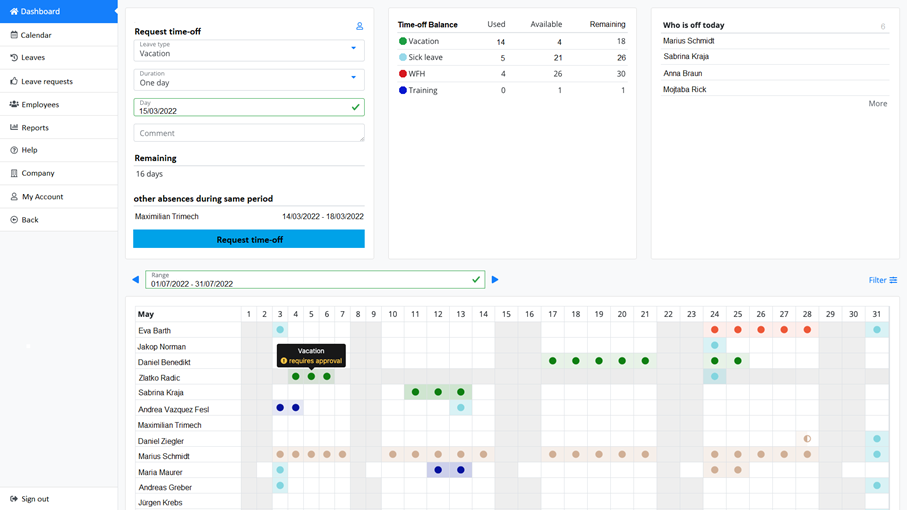Click More in Who is off today

click(877, 104)
